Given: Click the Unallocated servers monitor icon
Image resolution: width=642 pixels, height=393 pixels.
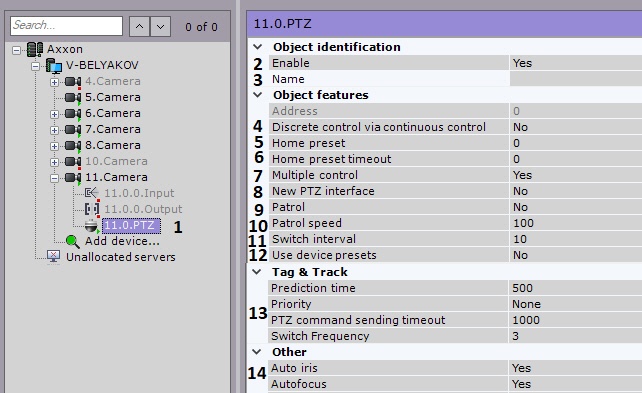Looking at the screenshot, I should pos(53,257).
